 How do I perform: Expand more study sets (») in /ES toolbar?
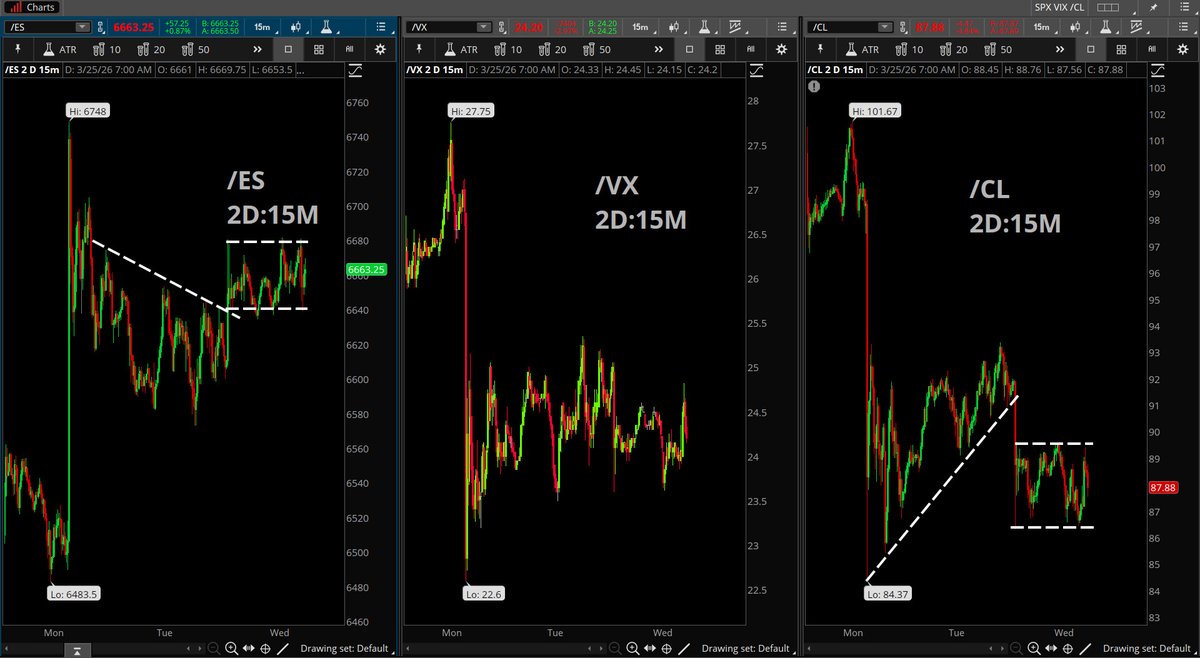[257, 49]
